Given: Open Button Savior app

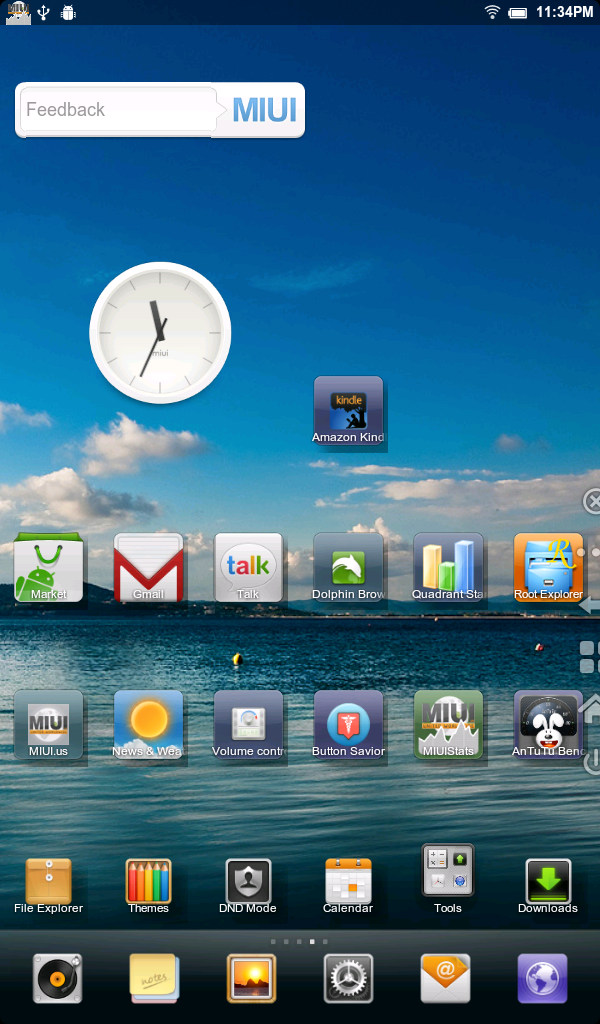Looking at the screenshot, I should pos(348,725).
